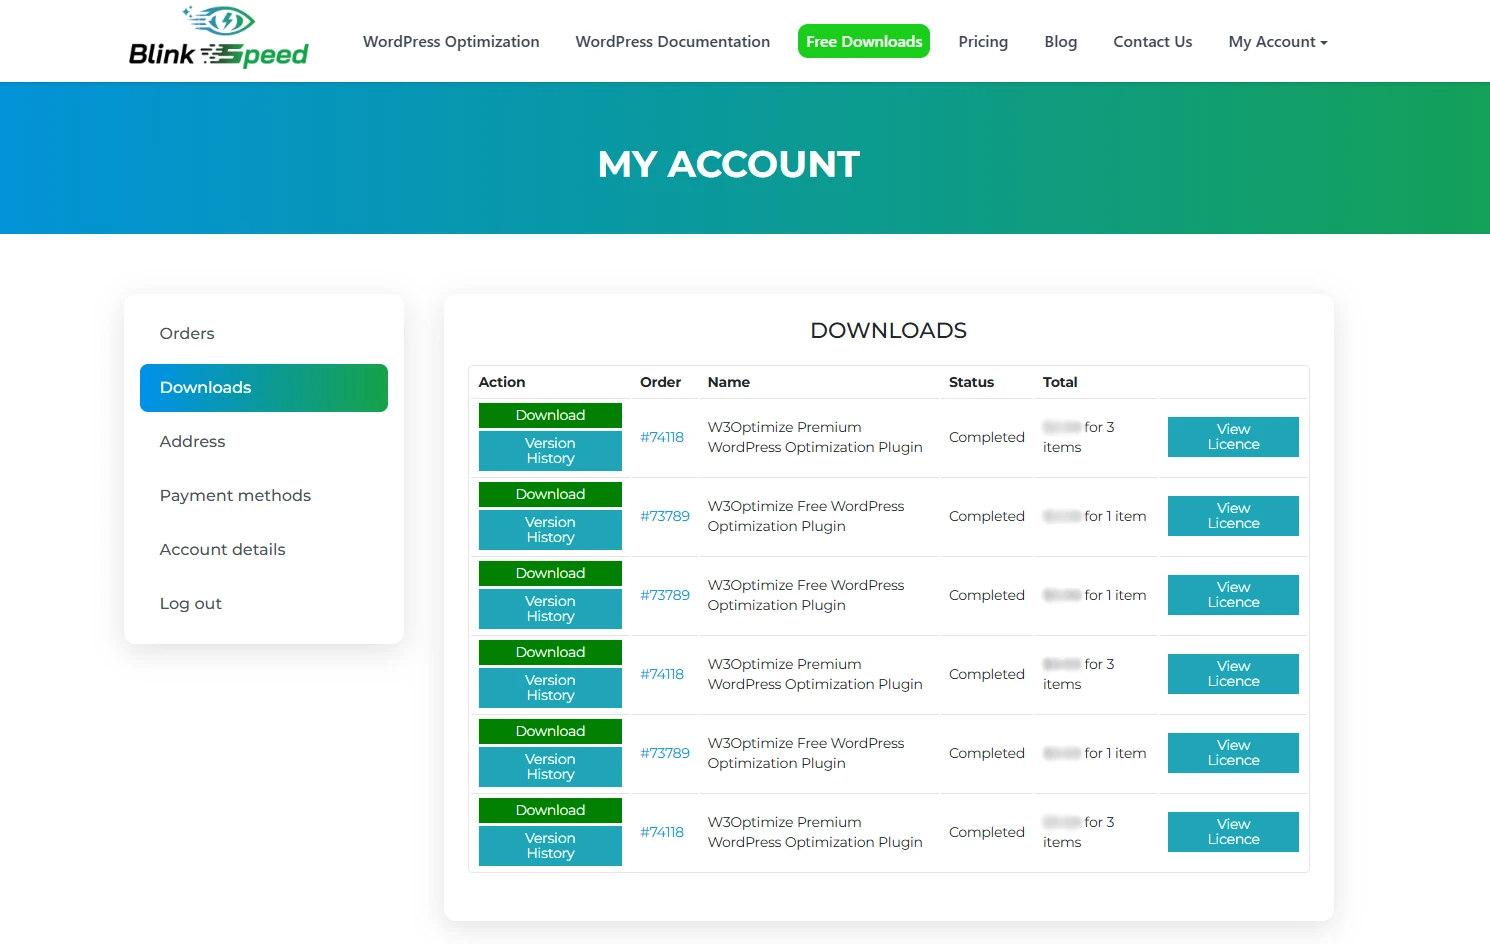The image size is (1490, 944).
Task: Open Address section in sidebar
Action: coord(193,441)
